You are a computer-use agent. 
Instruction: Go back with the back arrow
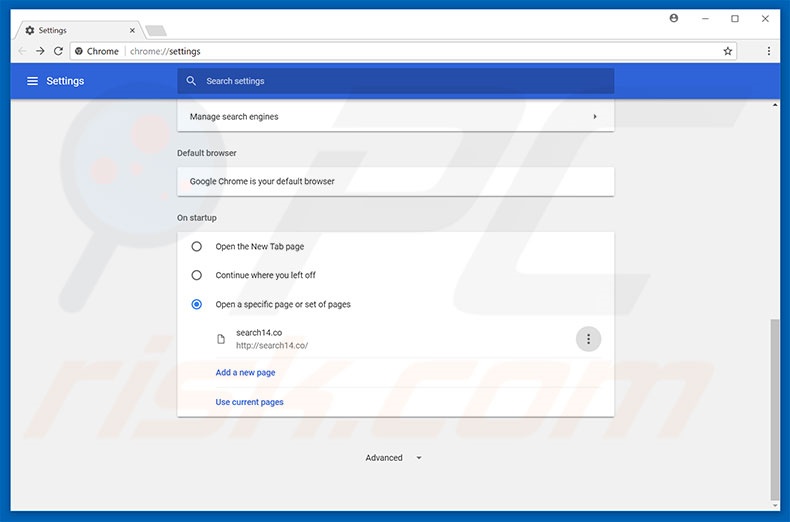(22, 51)
